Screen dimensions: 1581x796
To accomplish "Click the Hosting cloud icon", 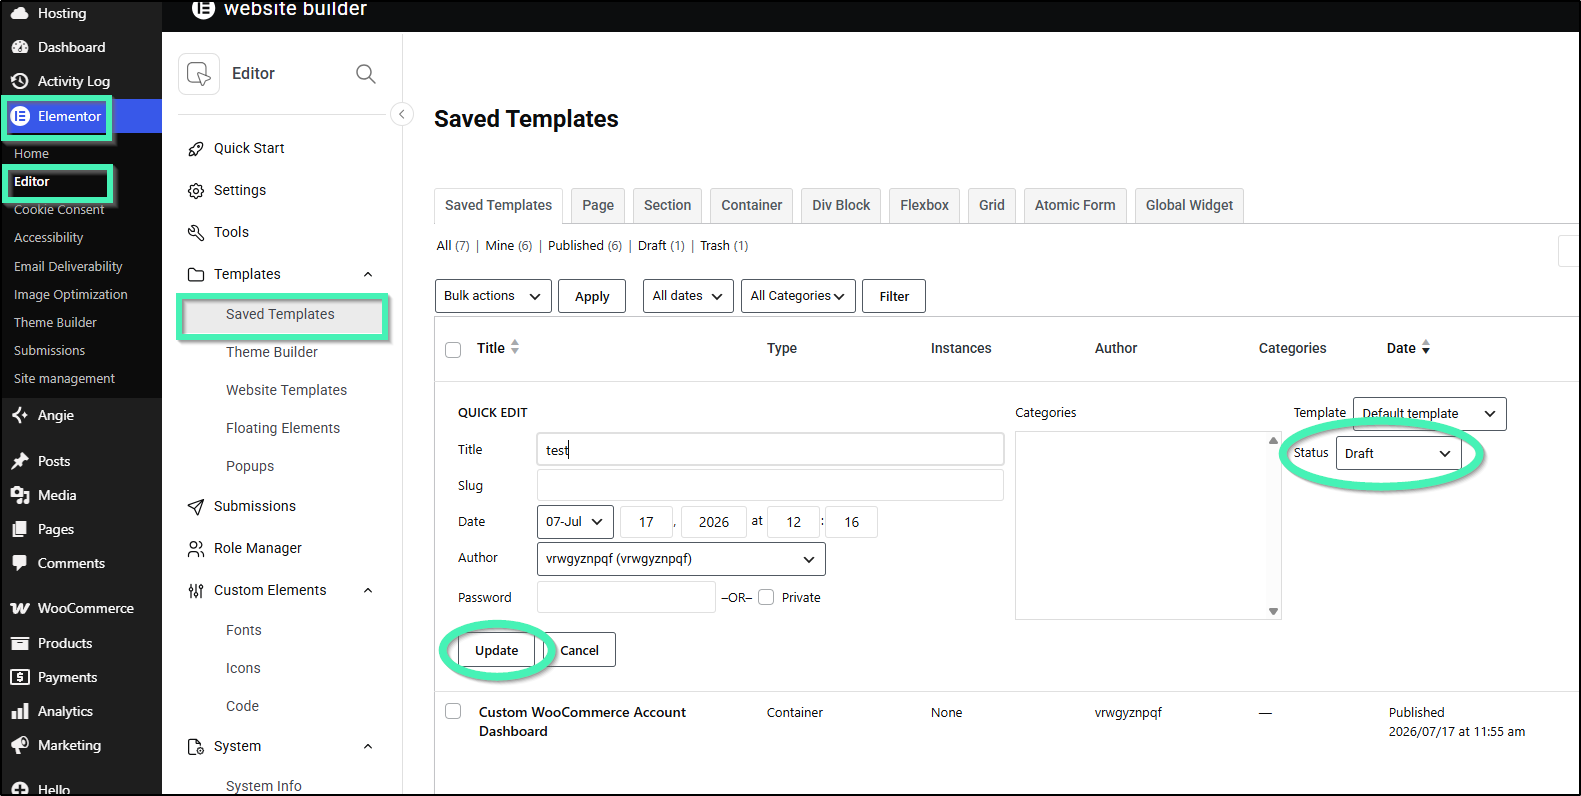I will [19, 13].
